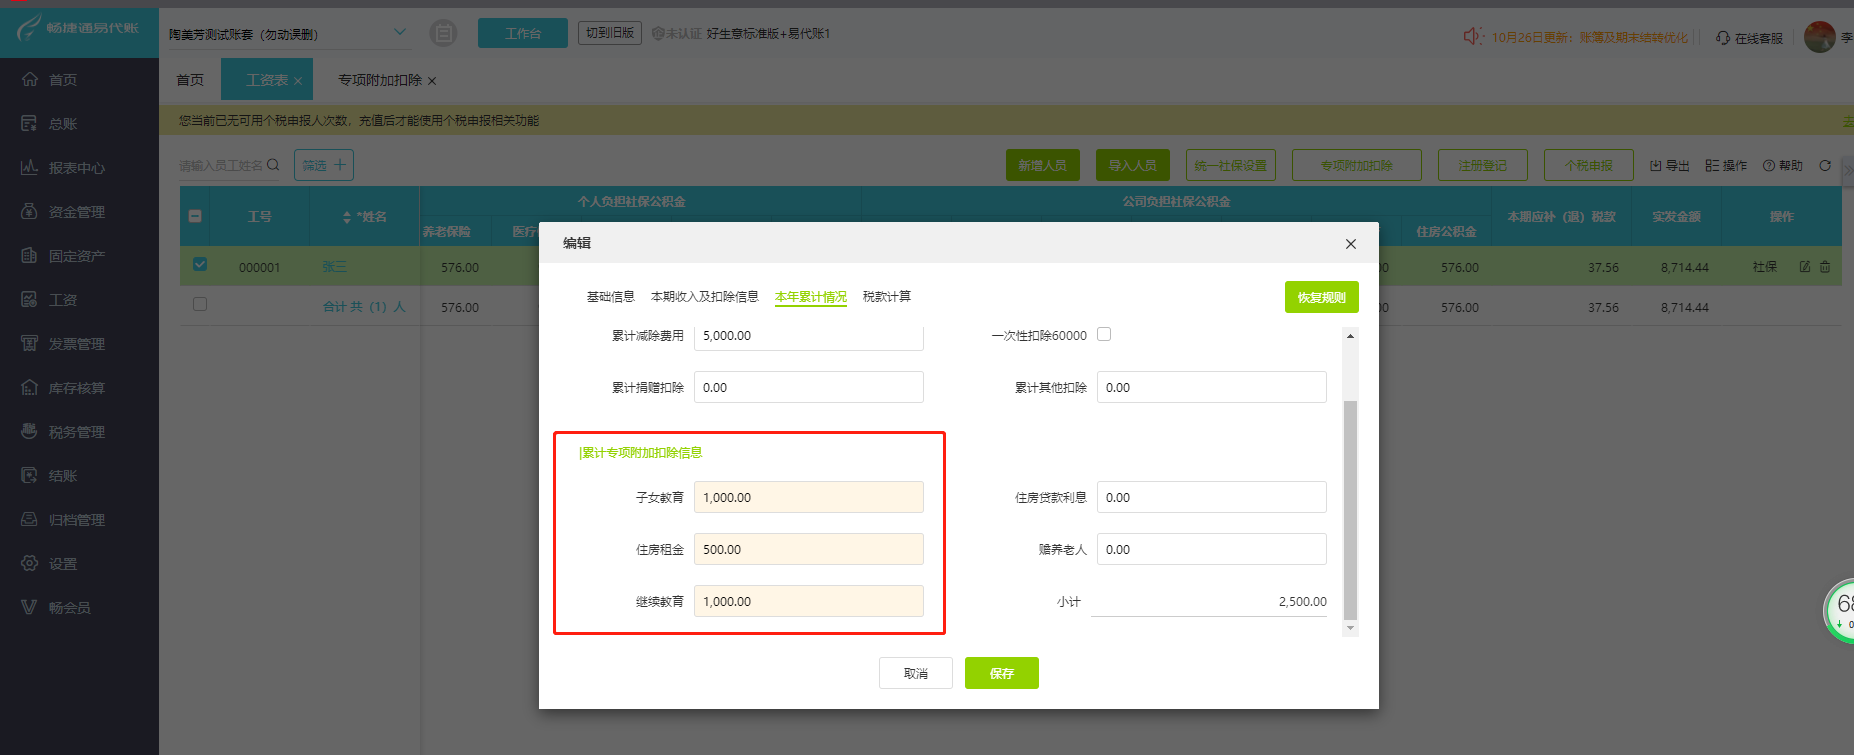Open the 10月26日更新 announcement link
1854x755 pixels.
click(1590, 38)
